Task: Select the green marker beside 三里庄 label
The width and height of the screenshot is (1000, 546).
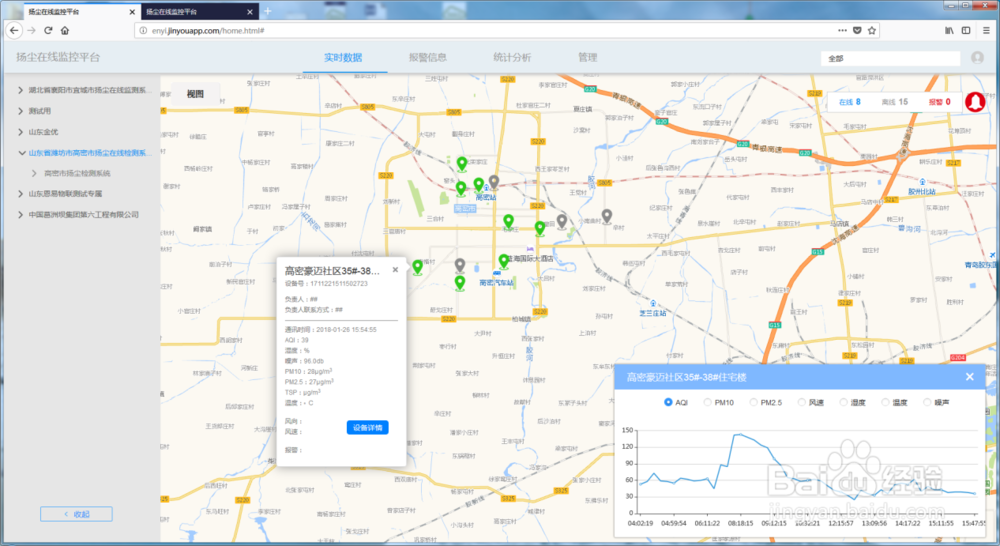Action: 508,221
